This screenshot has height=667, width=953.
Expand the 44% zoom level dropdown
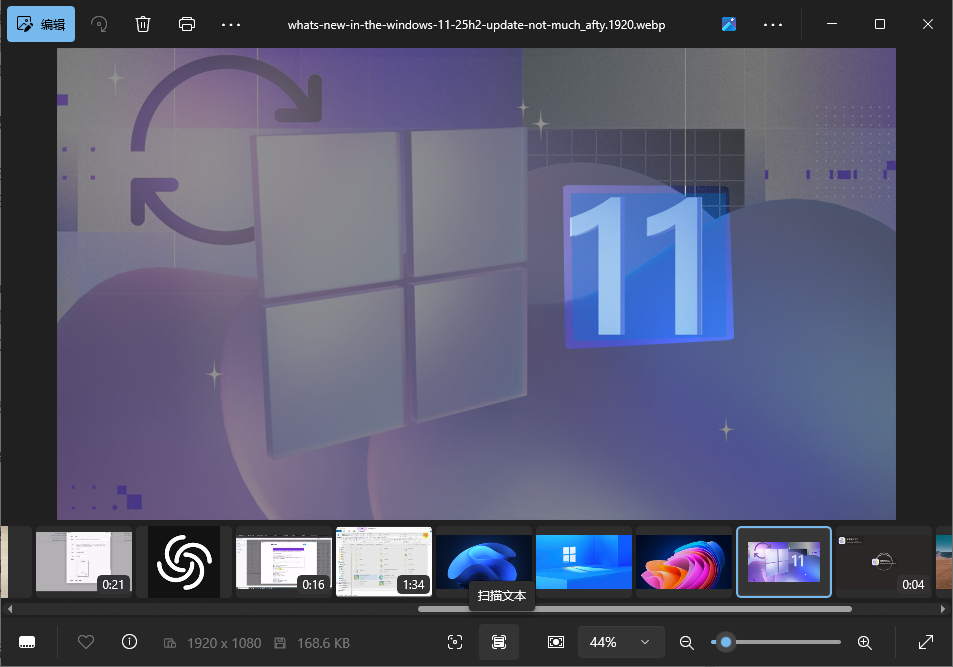pos(620,642)
